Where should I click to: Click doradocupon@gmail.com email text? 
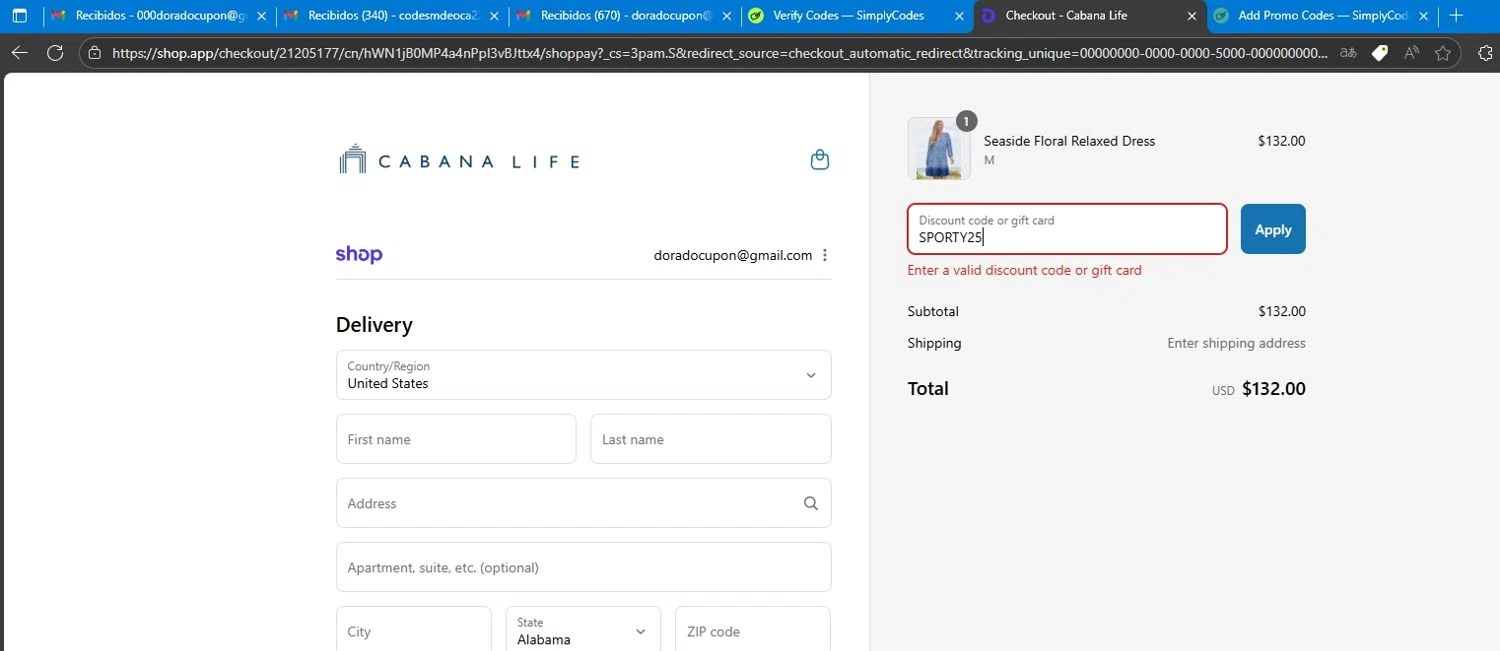(x=733, y=255)
